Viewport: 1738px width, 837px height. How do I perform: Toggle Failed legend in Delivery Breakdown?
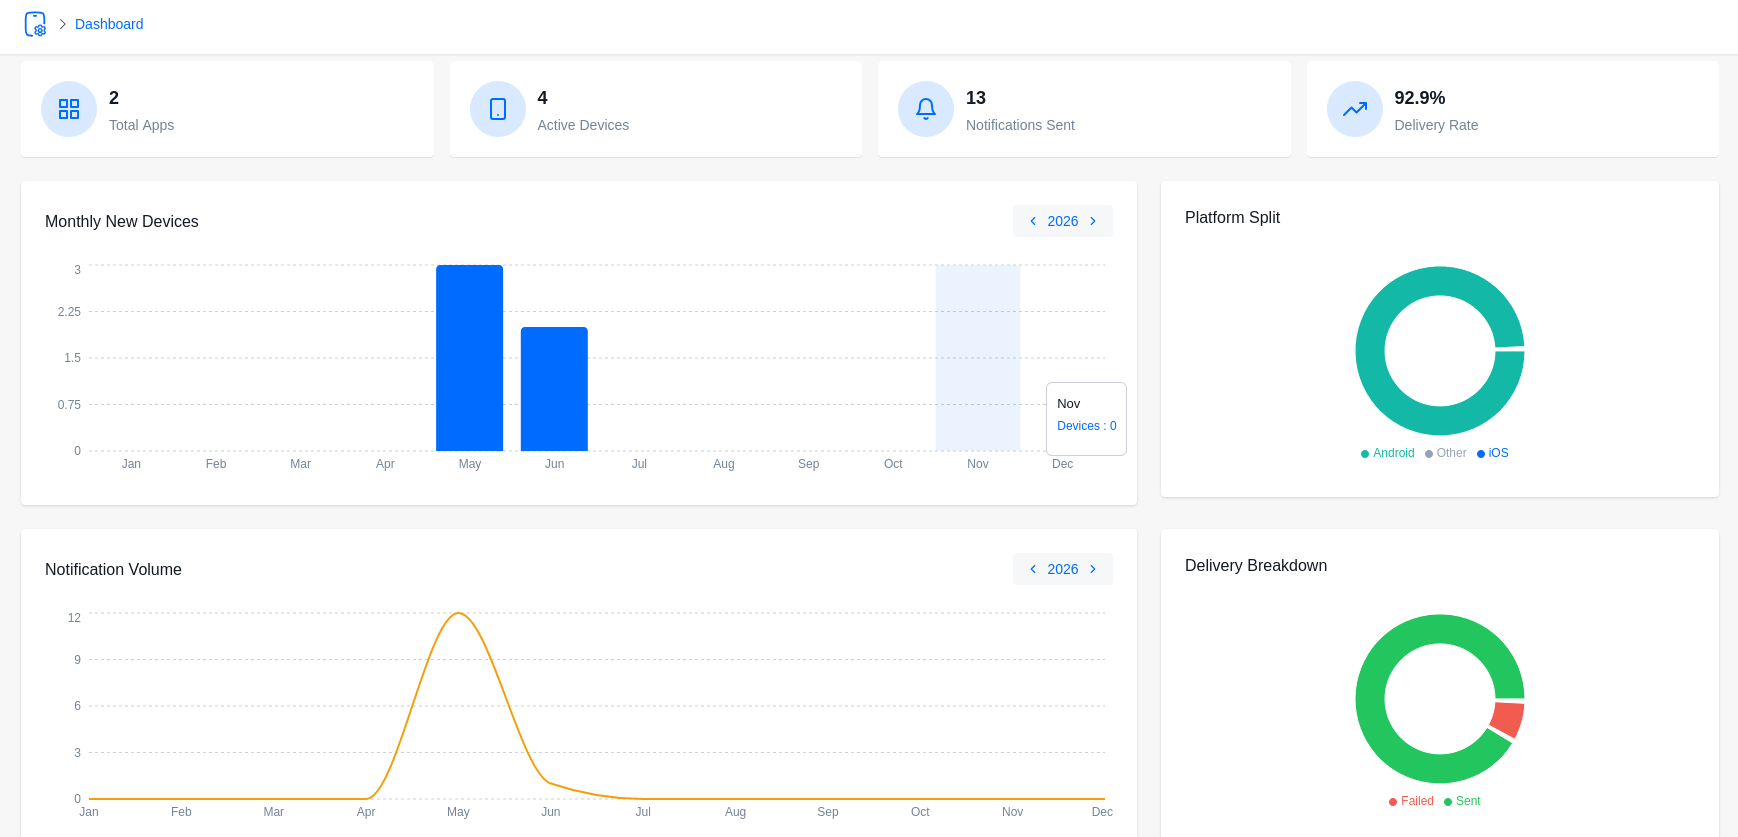[x=1411, y=801]
